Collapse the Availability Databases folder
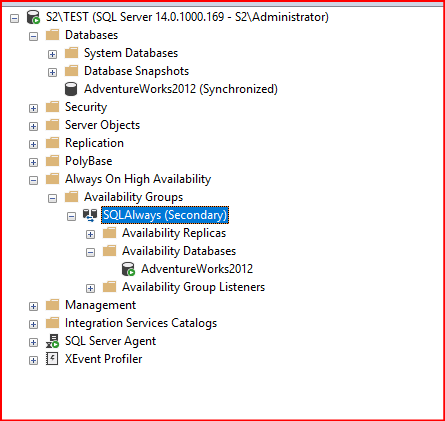This screenshot has height=421, width=445. coord(90,252)
